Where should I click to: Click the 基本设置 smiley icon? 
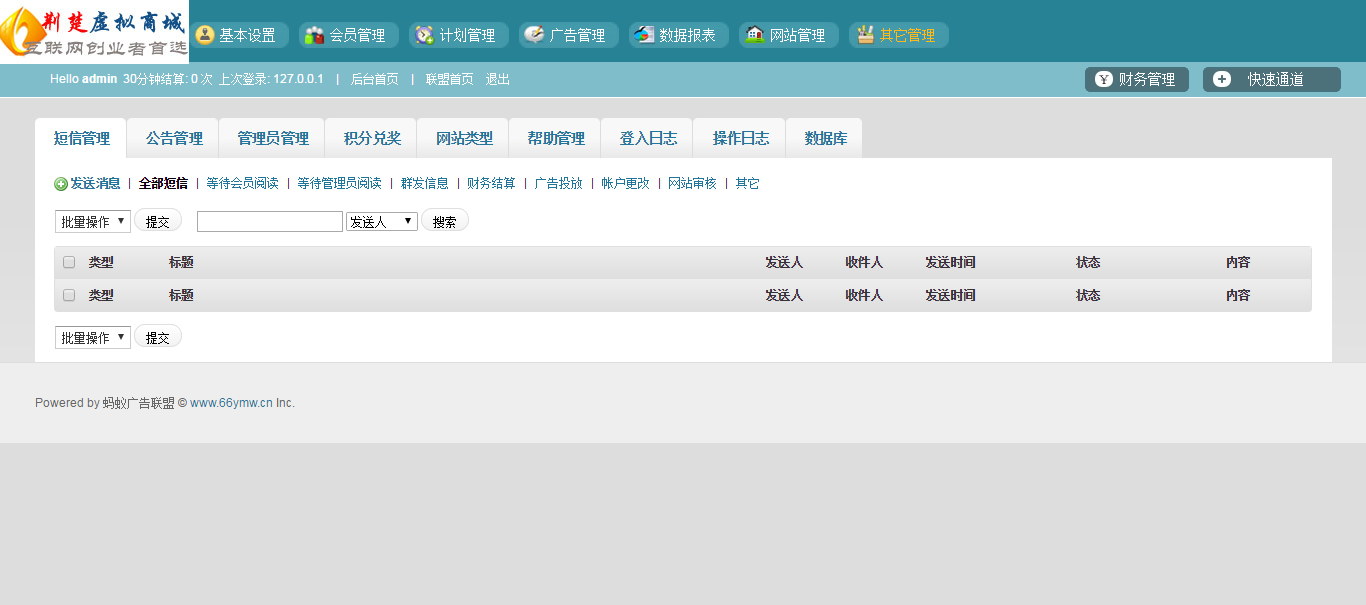point(205,35)
